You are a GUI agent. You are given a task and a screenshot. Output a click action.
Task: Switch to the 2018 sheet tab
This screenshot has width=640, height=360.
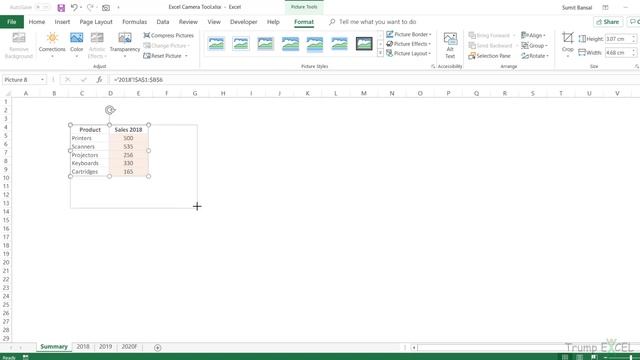point(83,347)
